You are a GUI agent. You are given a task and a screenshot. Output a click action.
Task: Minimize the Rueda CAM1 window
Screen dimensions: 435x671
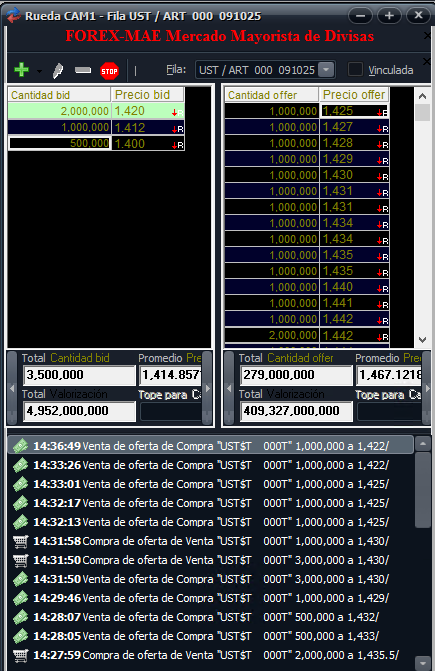point(360,16)
